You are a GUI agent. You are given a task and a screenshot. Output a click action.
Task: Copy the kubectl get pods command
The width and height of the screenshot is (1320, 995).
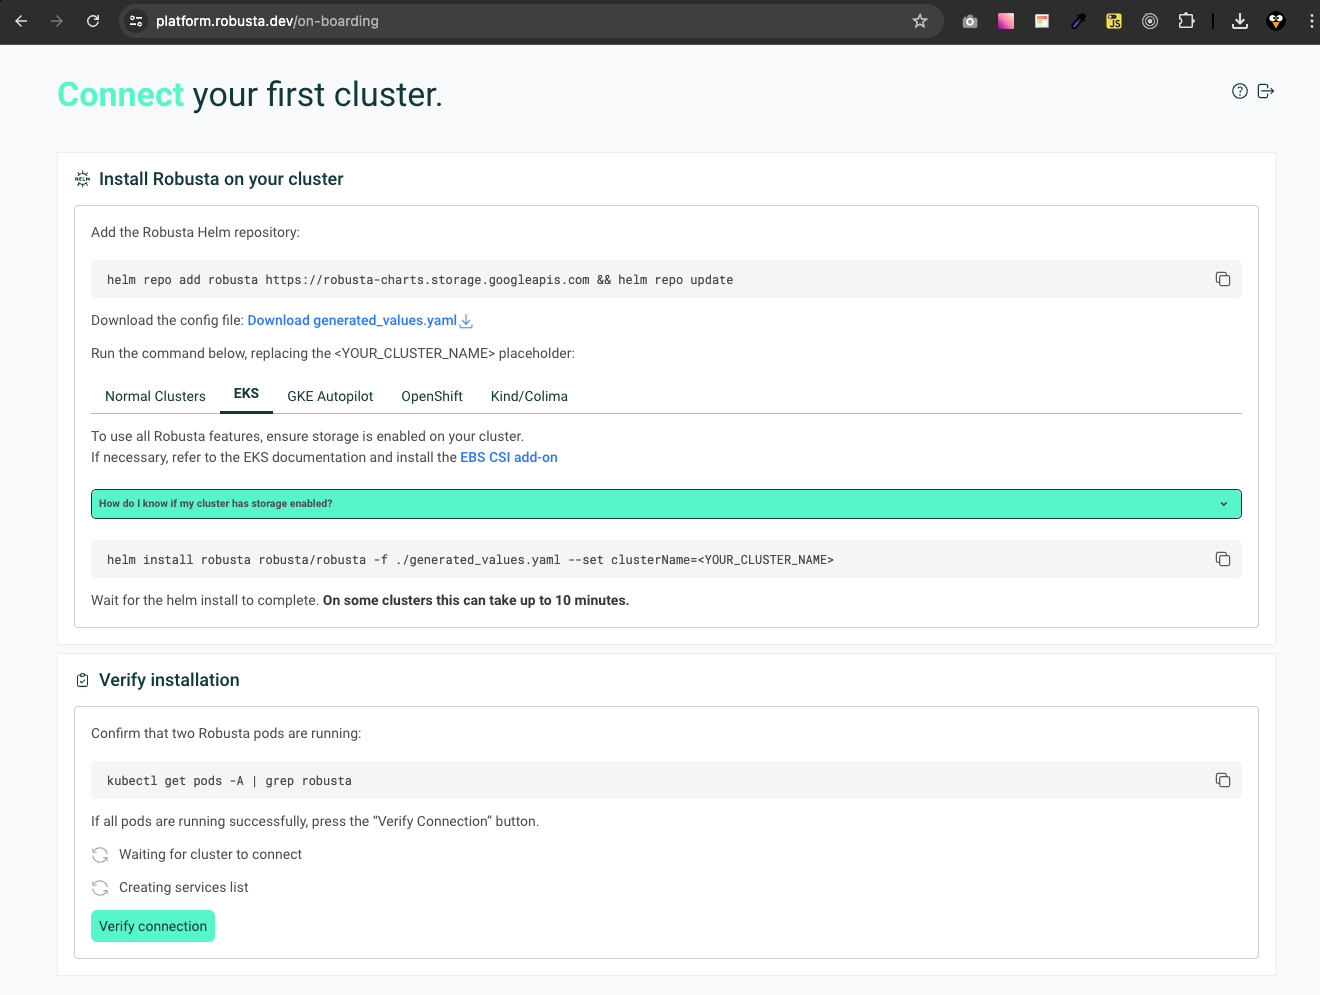tap(1222, 780)
